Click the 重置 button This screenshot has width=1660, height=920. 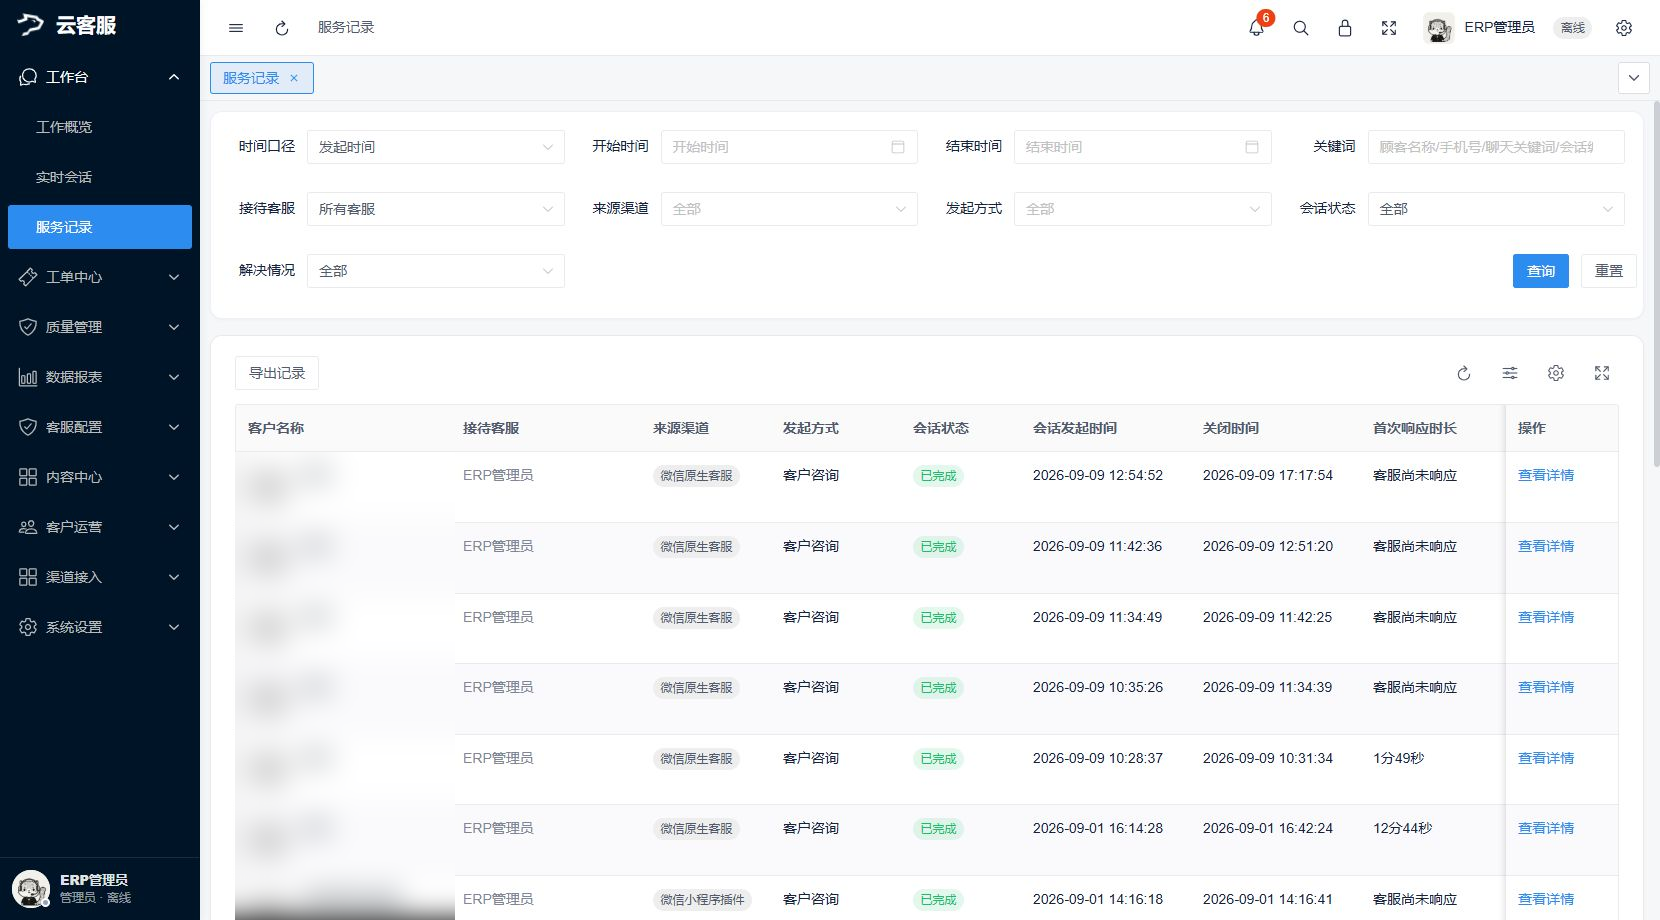1609,271
